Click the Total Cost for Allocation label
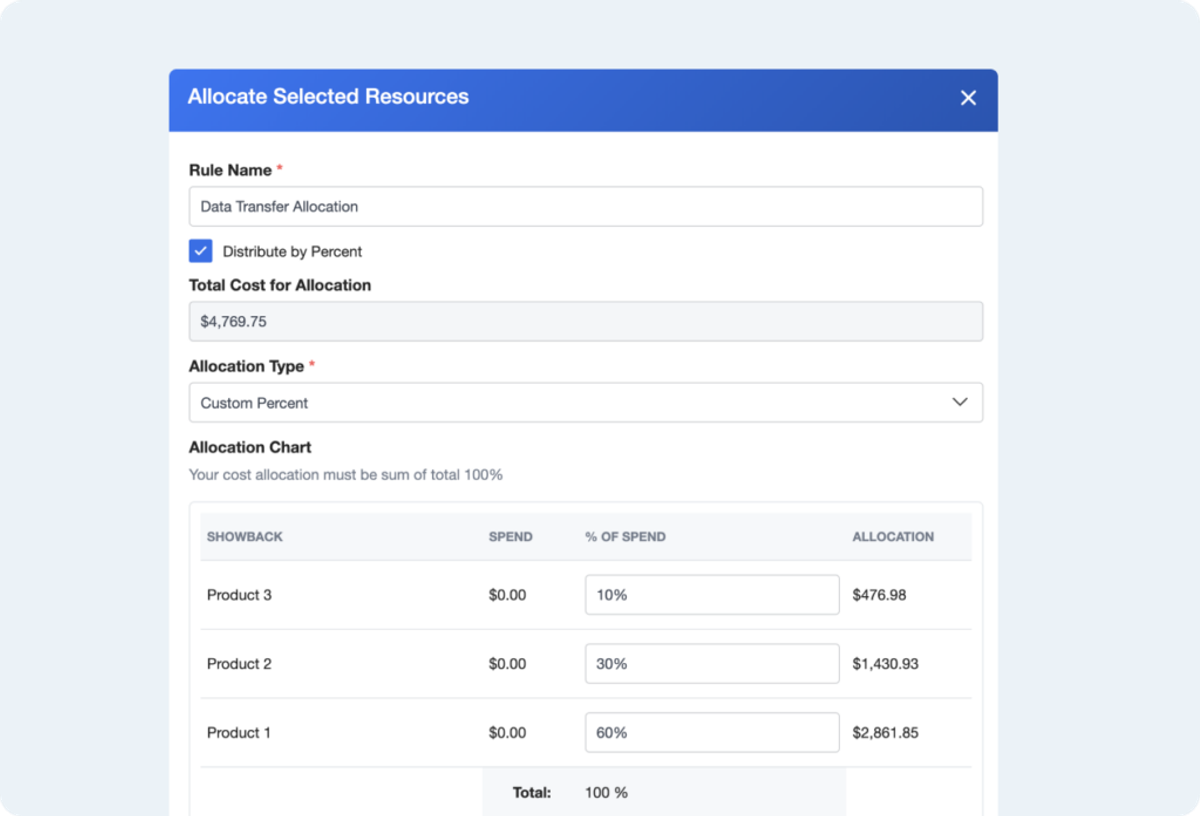 tap(280, 285)
